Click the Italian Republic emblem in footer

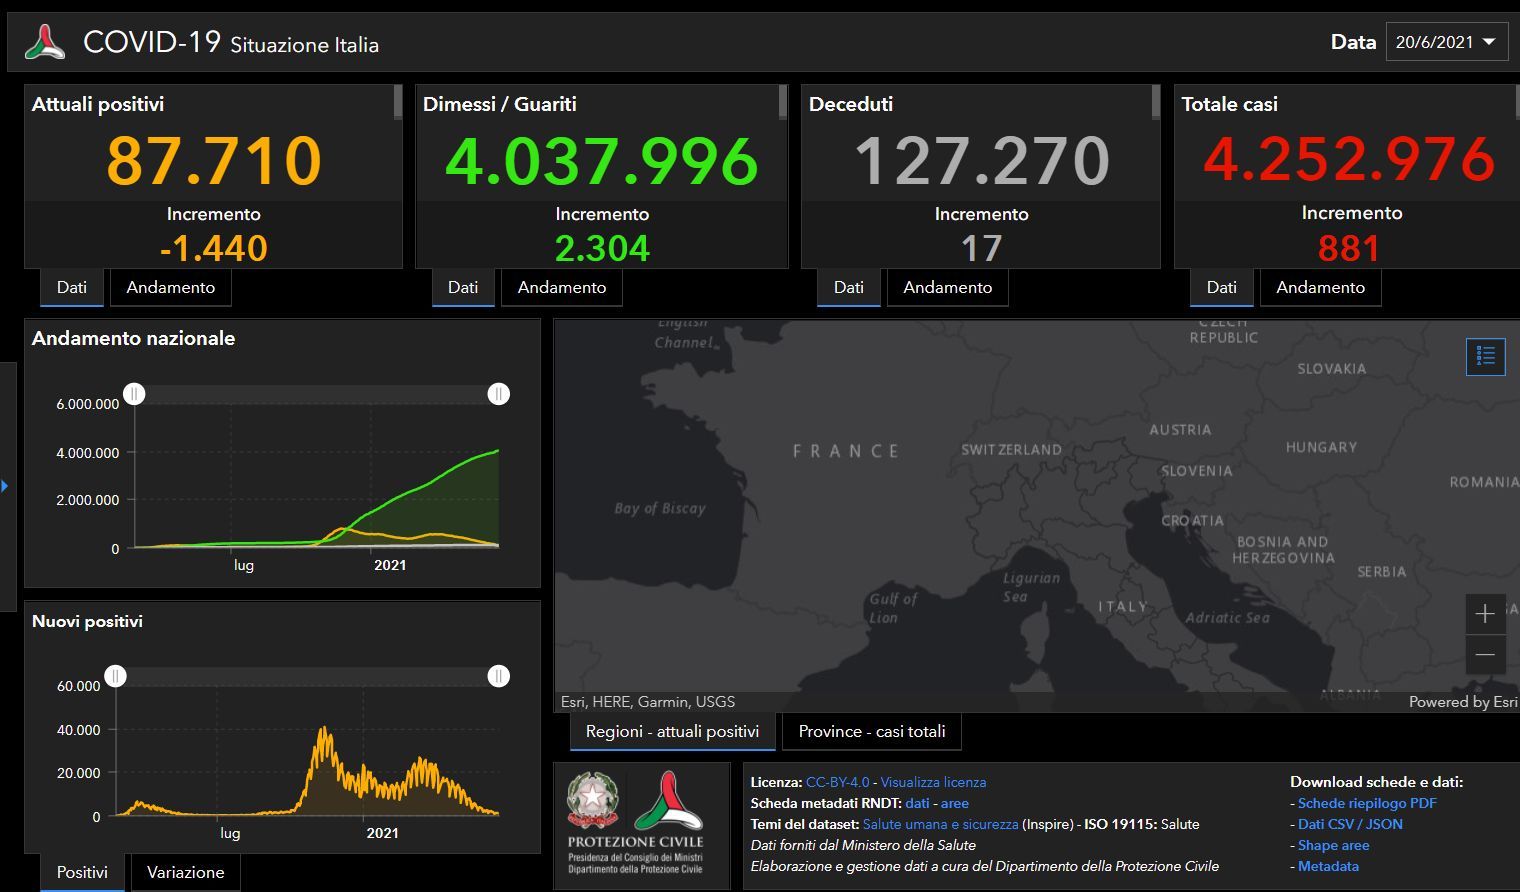click(x=592, y=800)
